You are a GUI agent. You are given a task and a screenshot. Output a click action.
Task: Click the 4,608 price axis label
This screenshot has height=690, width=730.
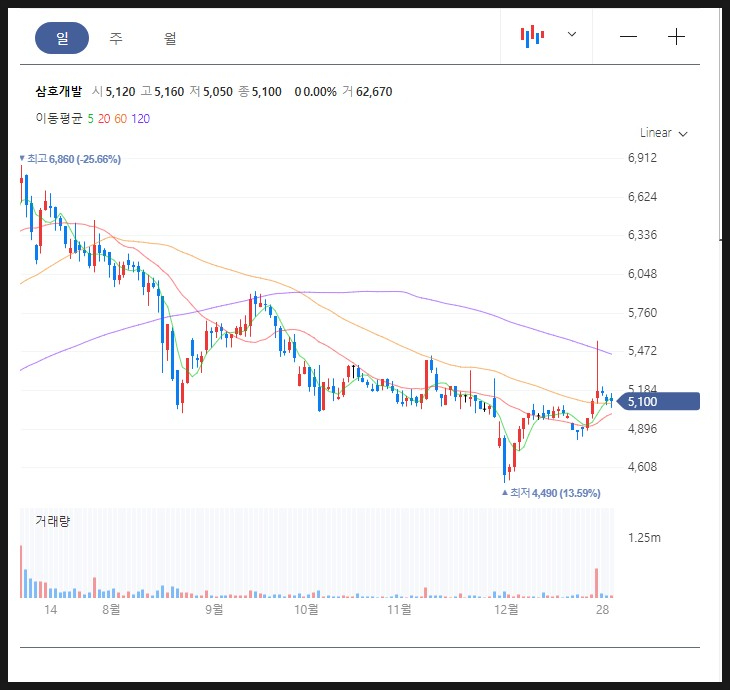[x=642, y=467]
